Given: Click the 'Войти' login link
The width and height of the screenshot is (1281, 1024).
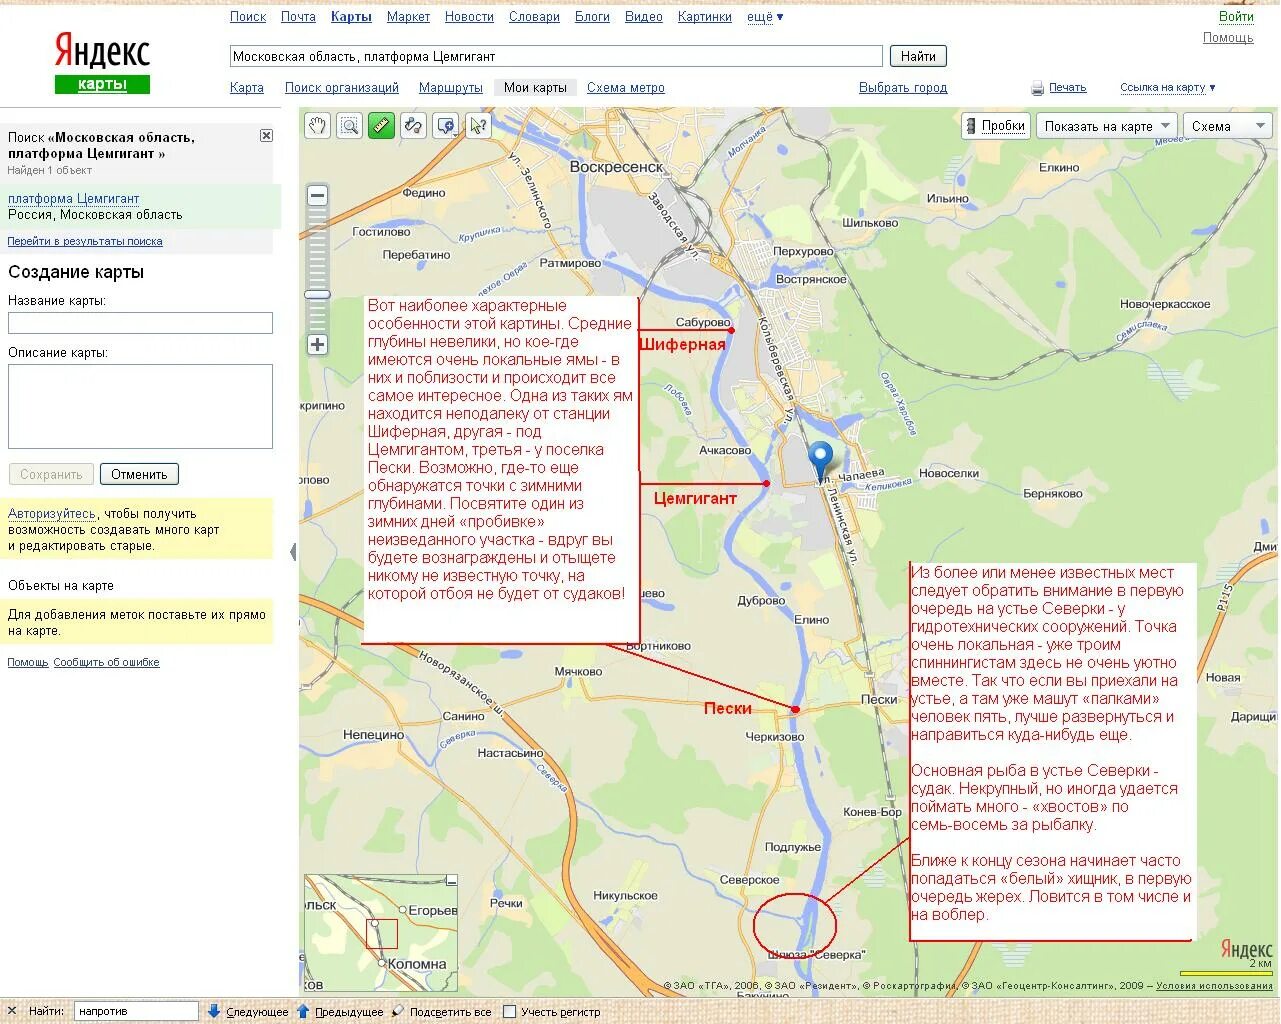Looking at the screenshot, I should tap(1236, 16).
